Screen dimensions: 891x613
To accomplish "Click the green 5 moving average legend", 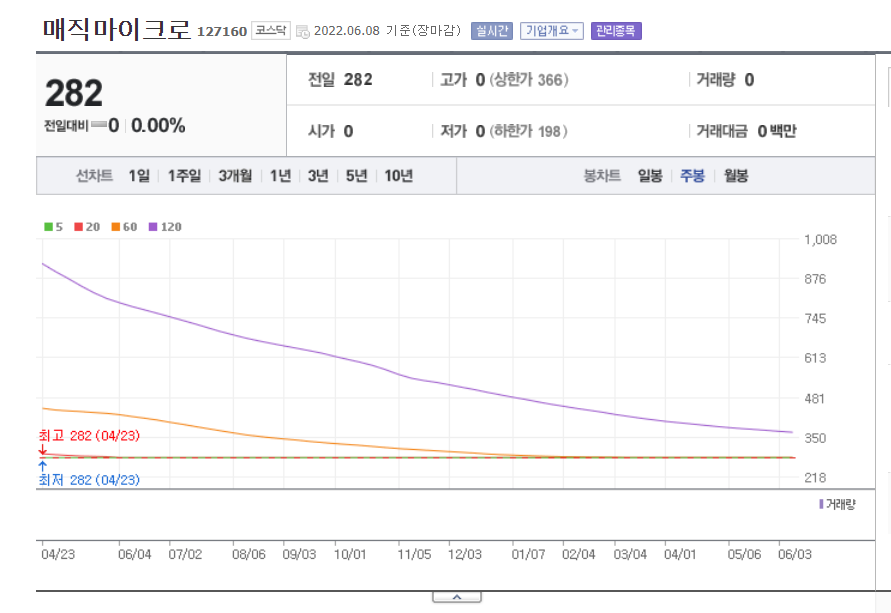I will (53, 227).
